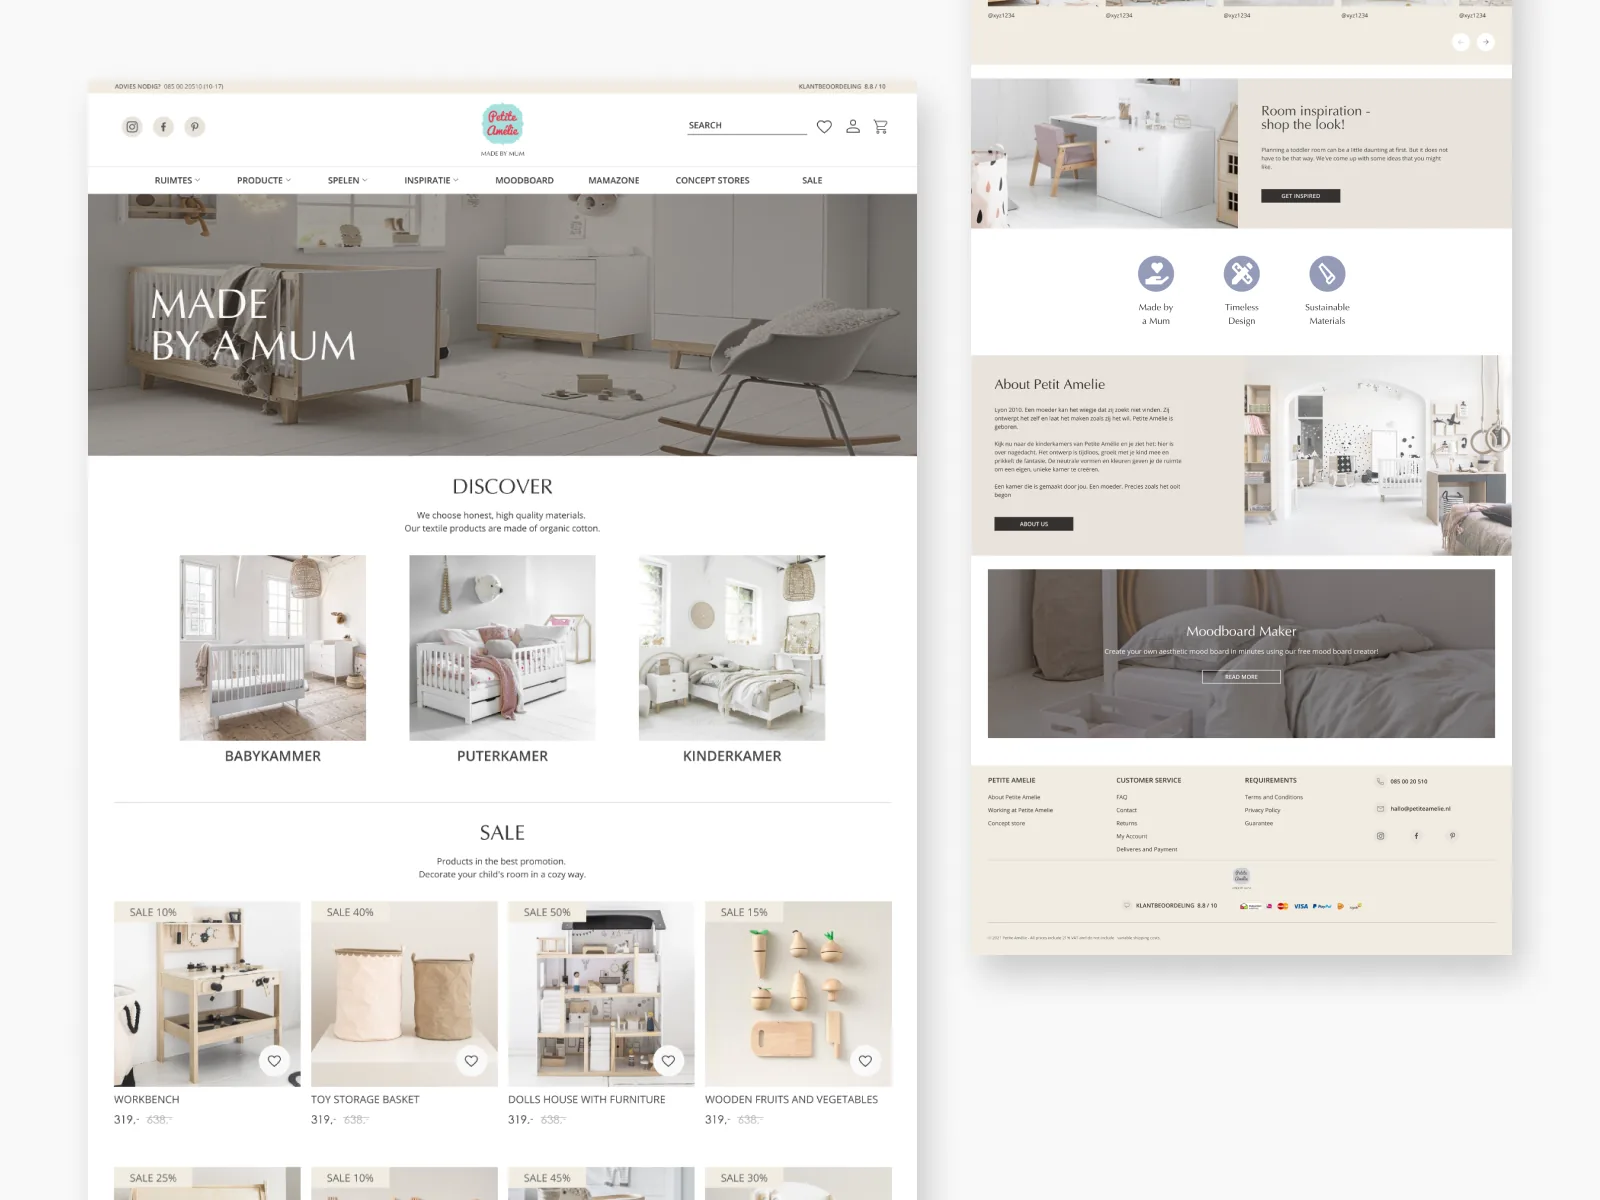Open the Returns footer link
The image size is (1600, 1200).
(x=1127, y=823)
